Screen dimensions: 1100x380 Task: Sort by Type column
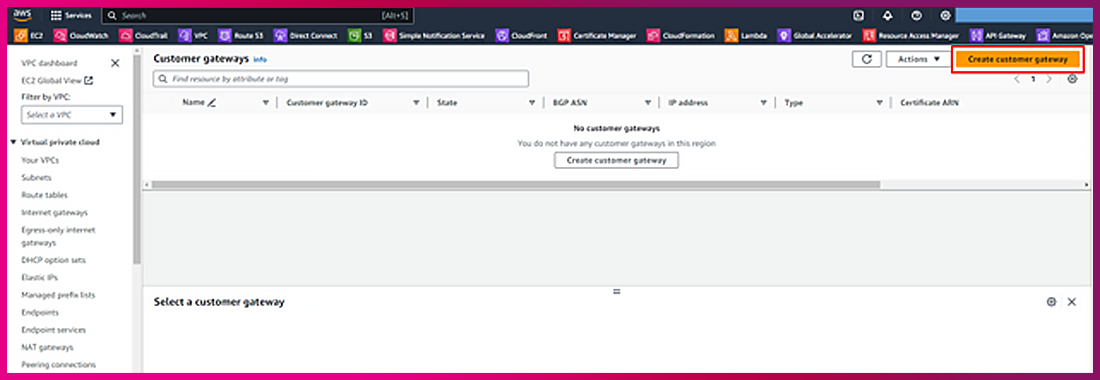tap(880, 103)
